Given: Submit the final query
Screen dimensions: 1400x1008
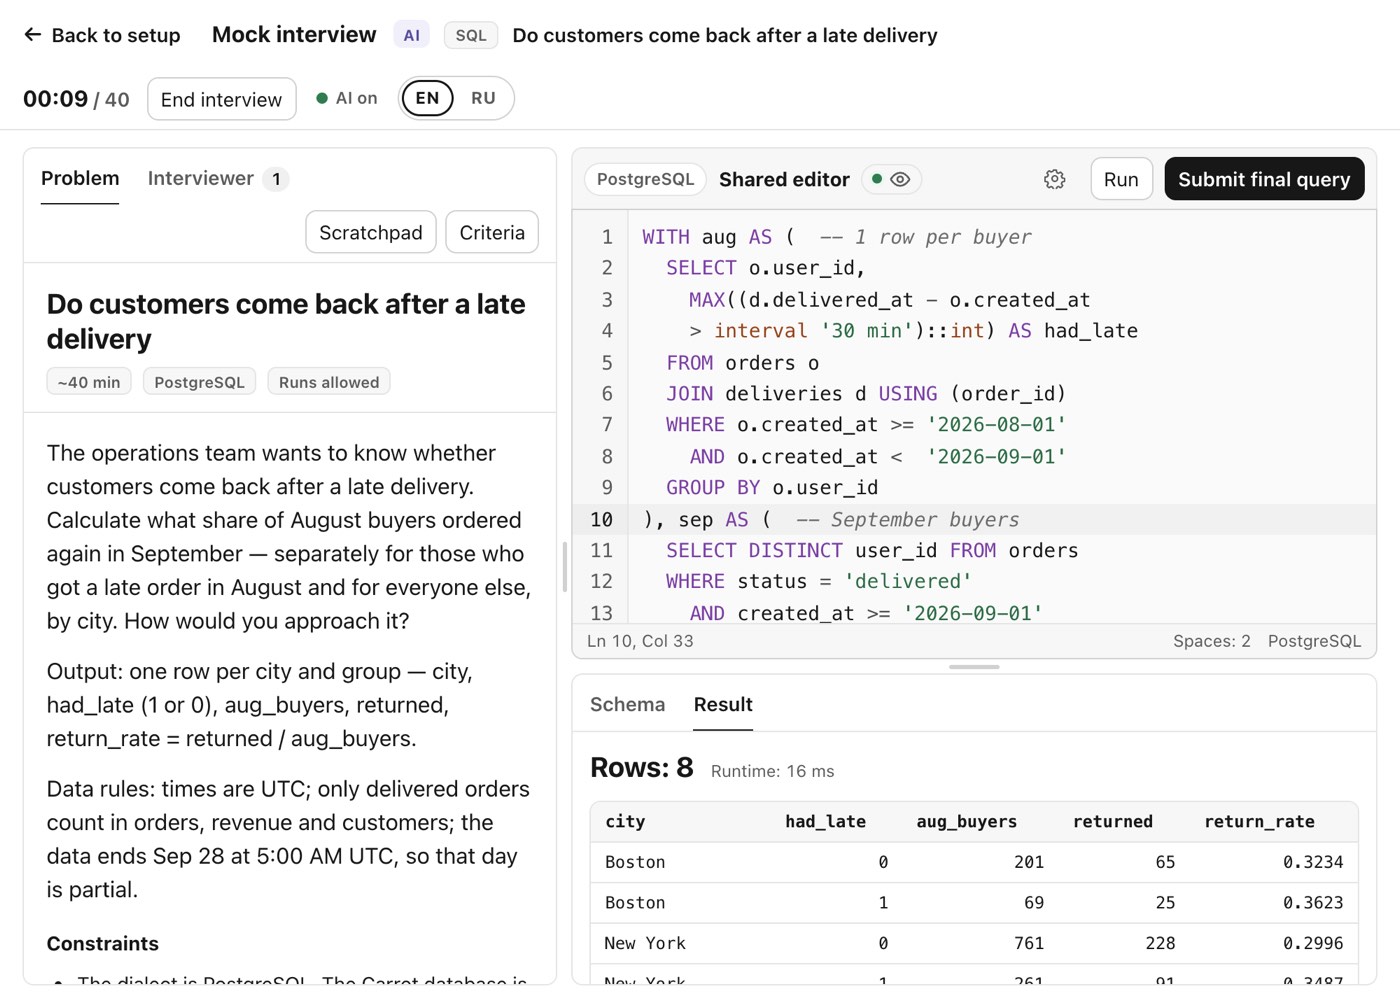Looking at the screenshot, I should tap(1264, 179).
